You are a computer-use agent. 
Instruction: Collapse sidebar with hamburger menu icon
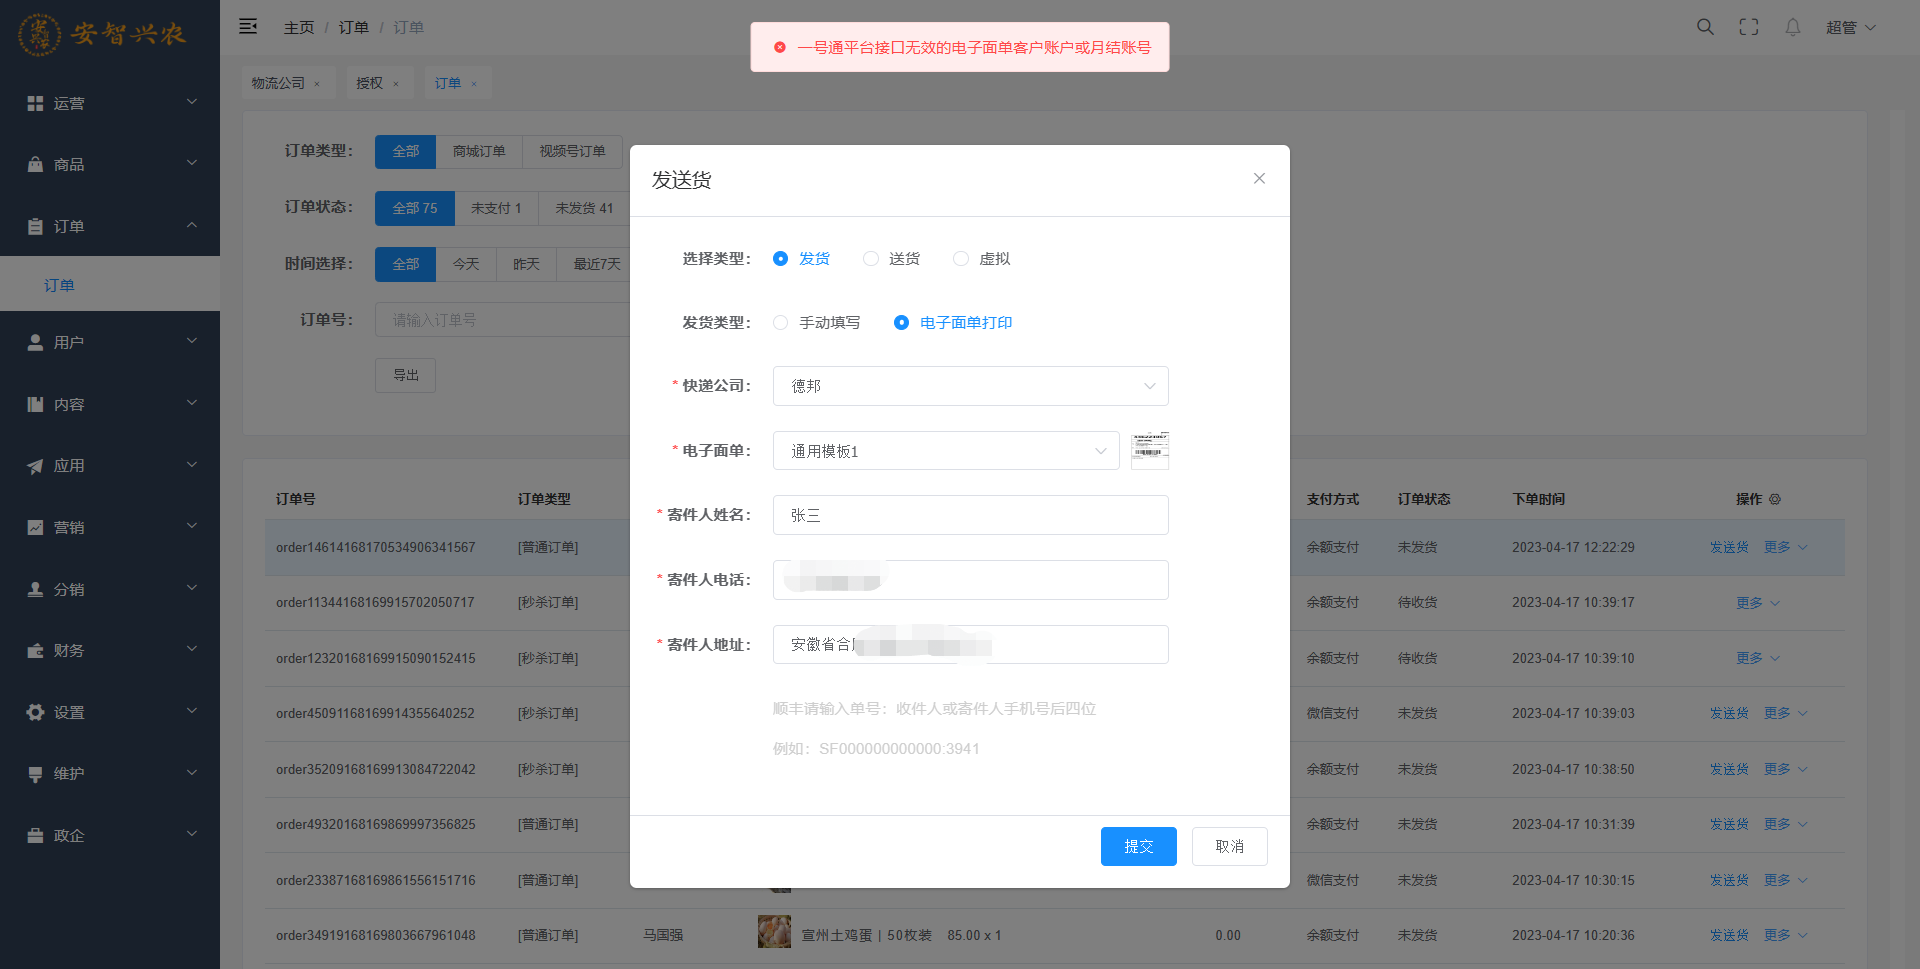tap(248, 27)
